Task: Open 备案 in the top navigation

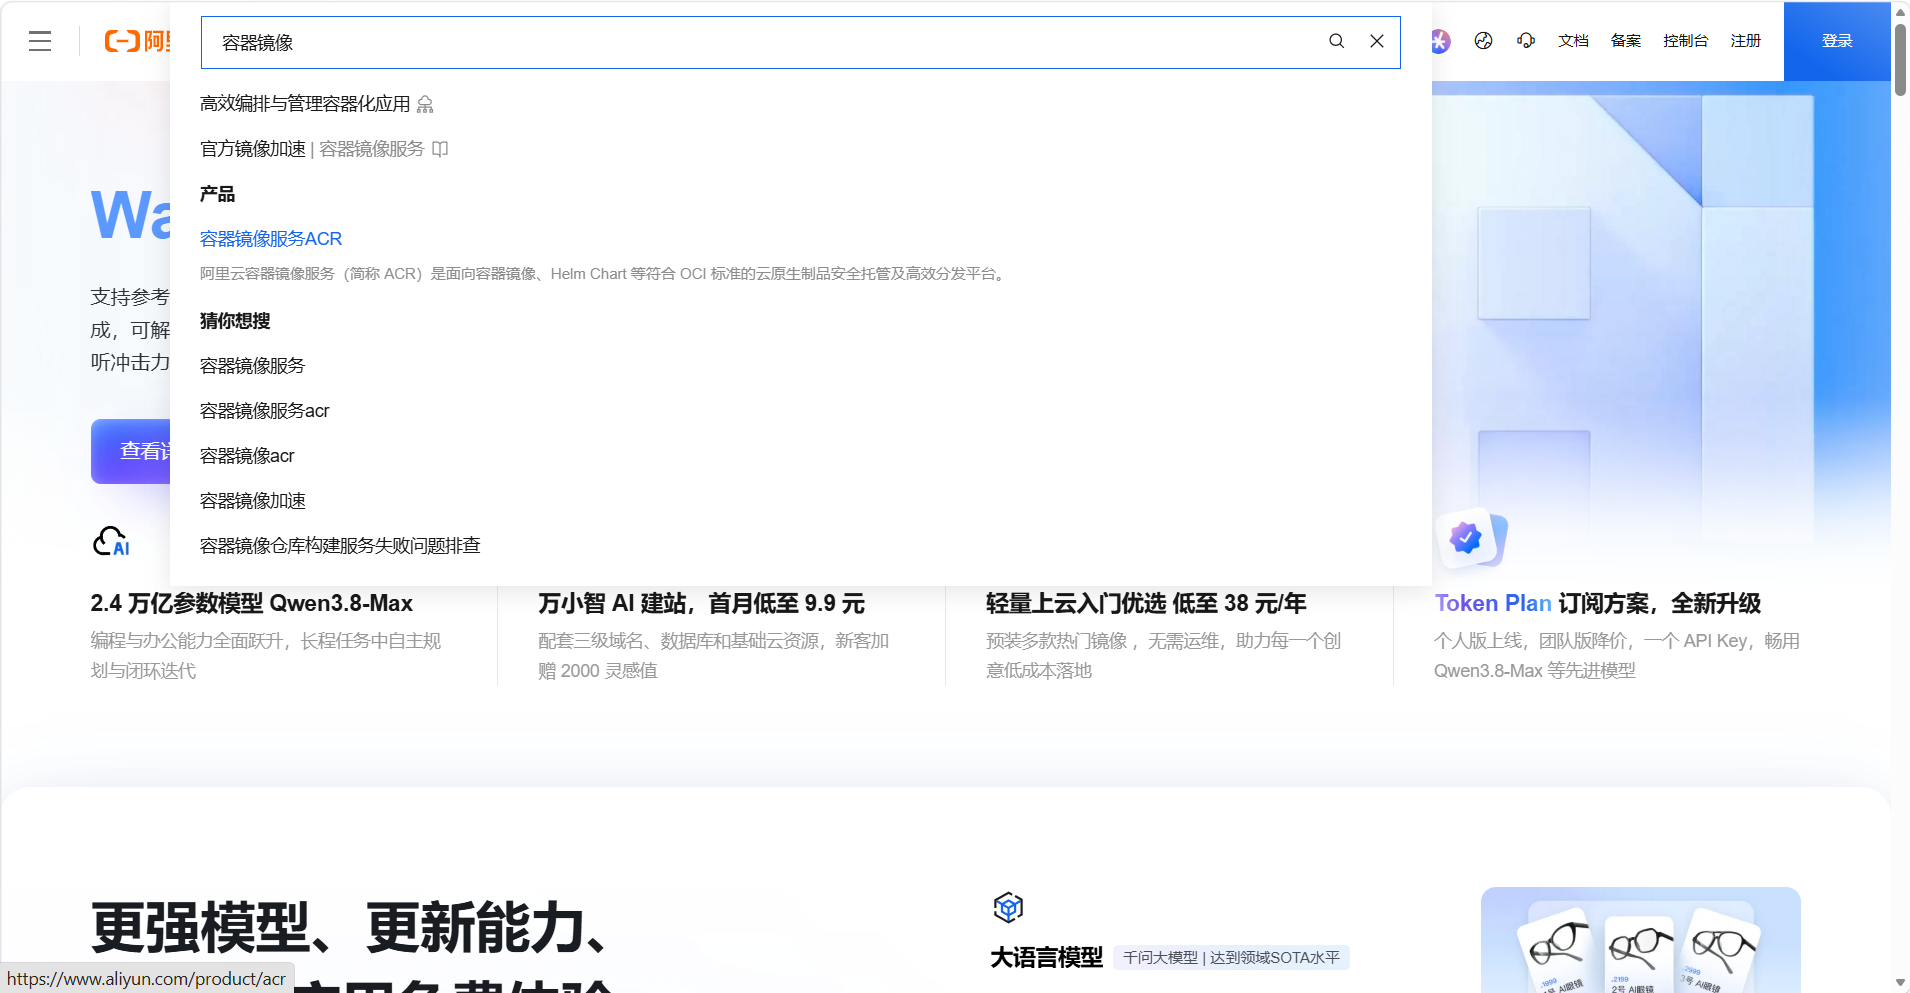Action: coord(1626,41)
